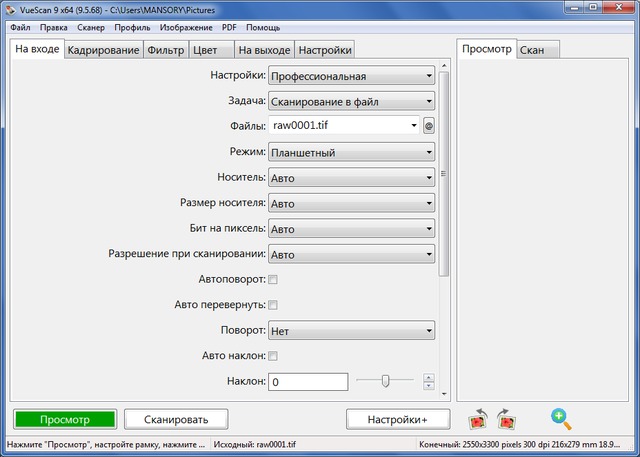Click the VueScan application icon in title bar
This screenshot has height=457, width=640.
11,9
